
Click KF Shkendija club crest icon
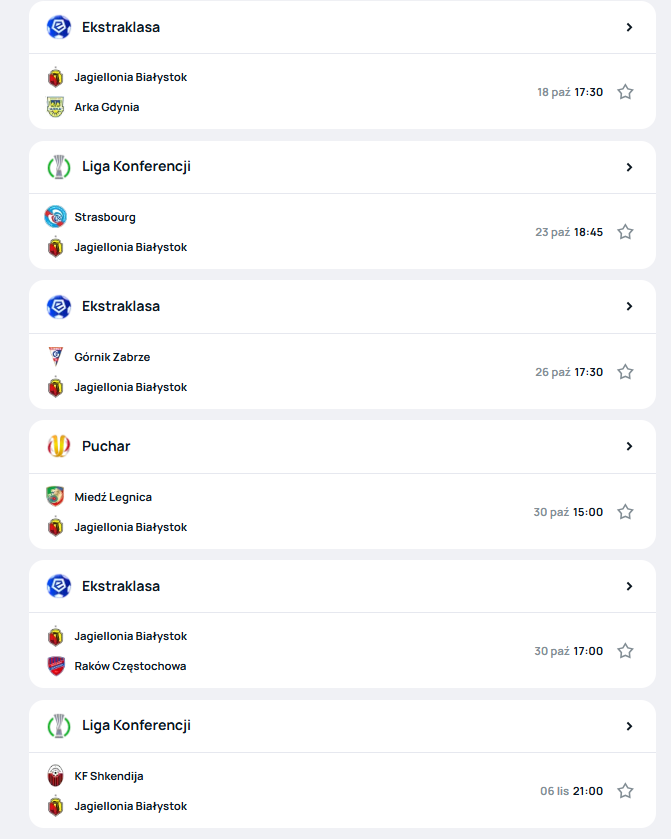coord(56,776)
